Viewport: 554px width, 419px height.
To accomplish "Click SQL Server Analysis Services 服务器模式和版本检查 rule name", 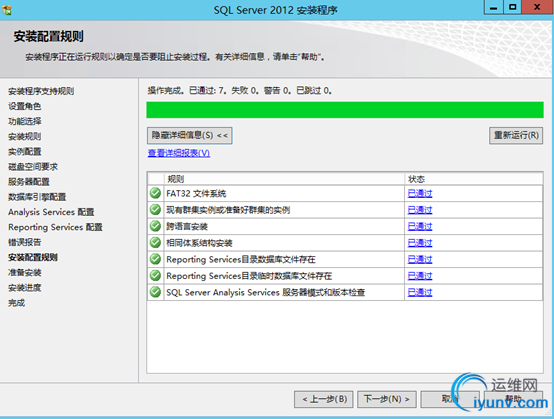I will (266, 293).
